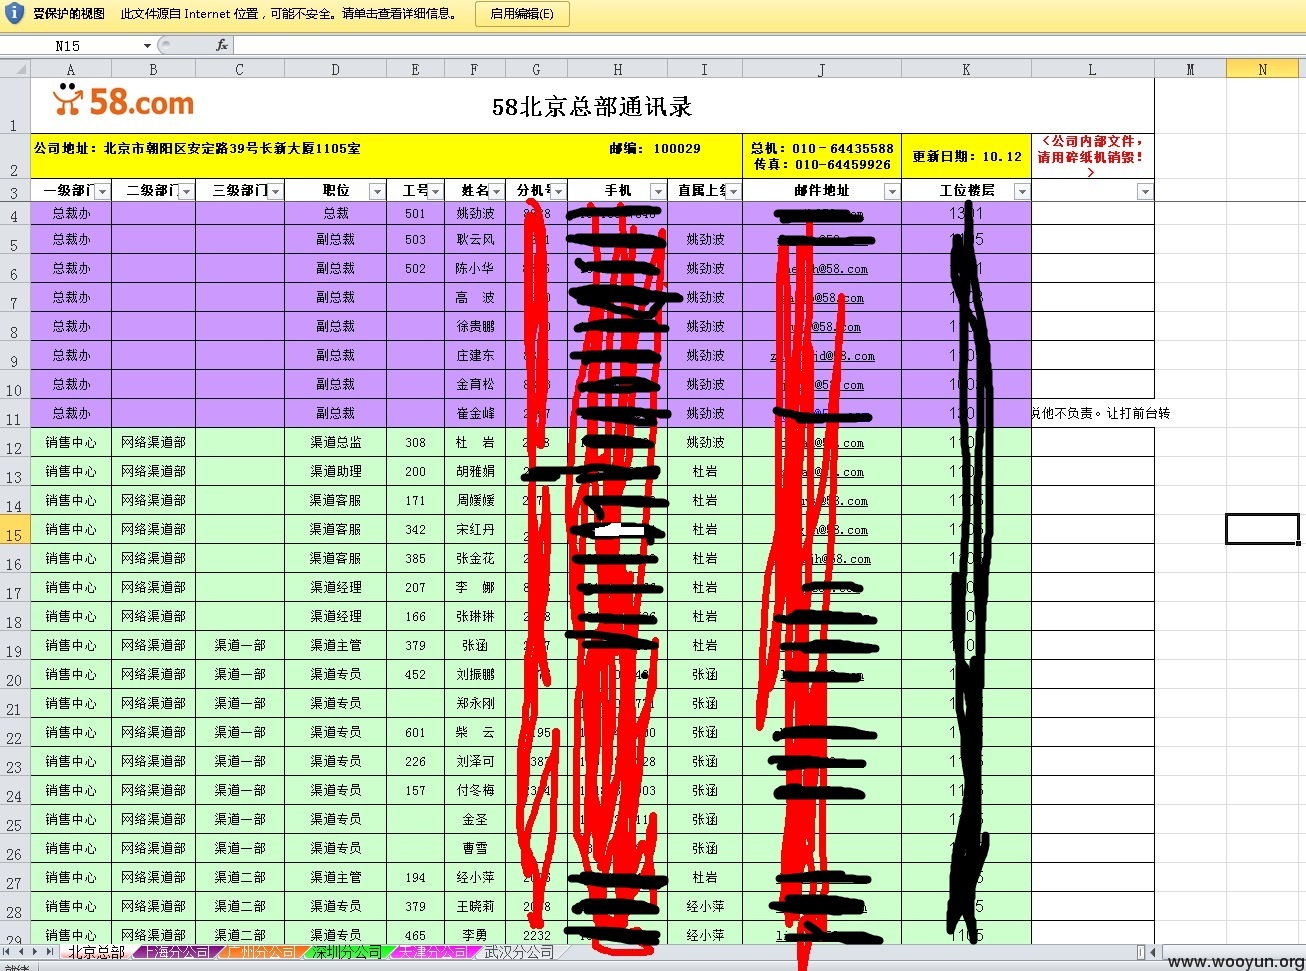The width and height of the screenshot is (1306, 971).
Task: Open the 一级部门 filter dropdown
Action: pos(103,191)
